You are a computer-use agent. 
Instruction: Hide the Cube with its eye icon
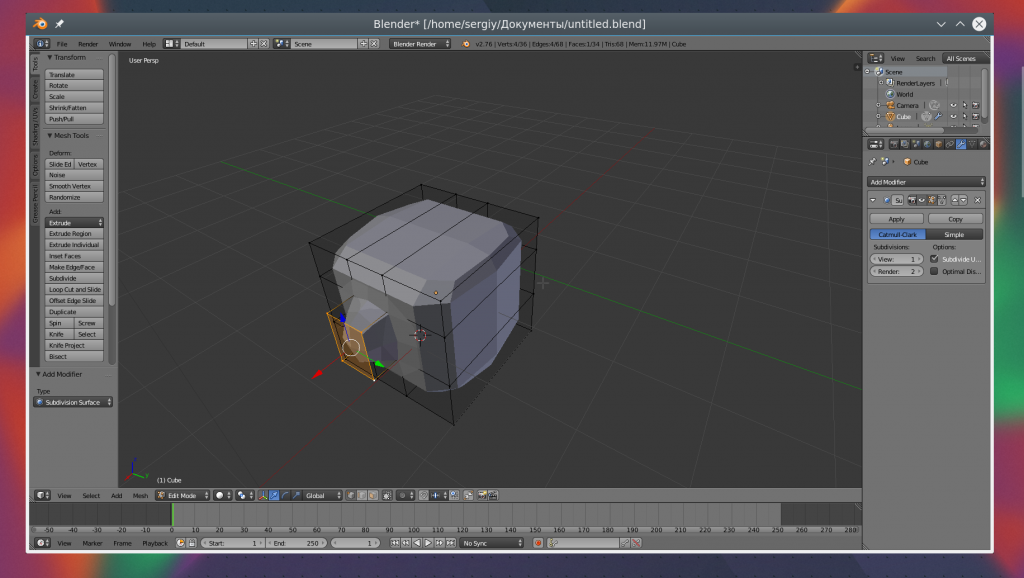[x=953, y=117]
